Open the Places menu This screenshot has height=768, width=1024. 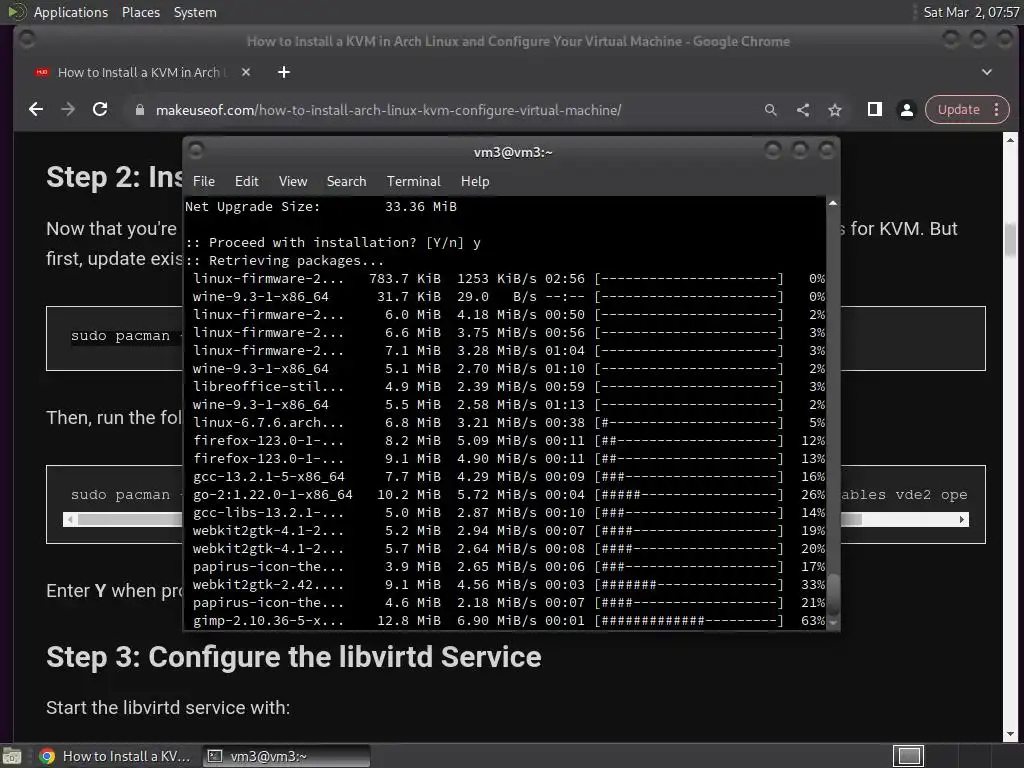click(140, 12)
